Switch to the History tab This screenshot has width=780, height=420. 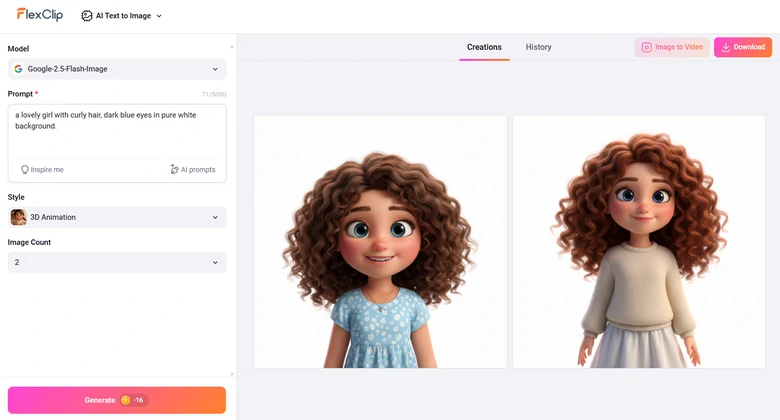click(x=538, y=47)
